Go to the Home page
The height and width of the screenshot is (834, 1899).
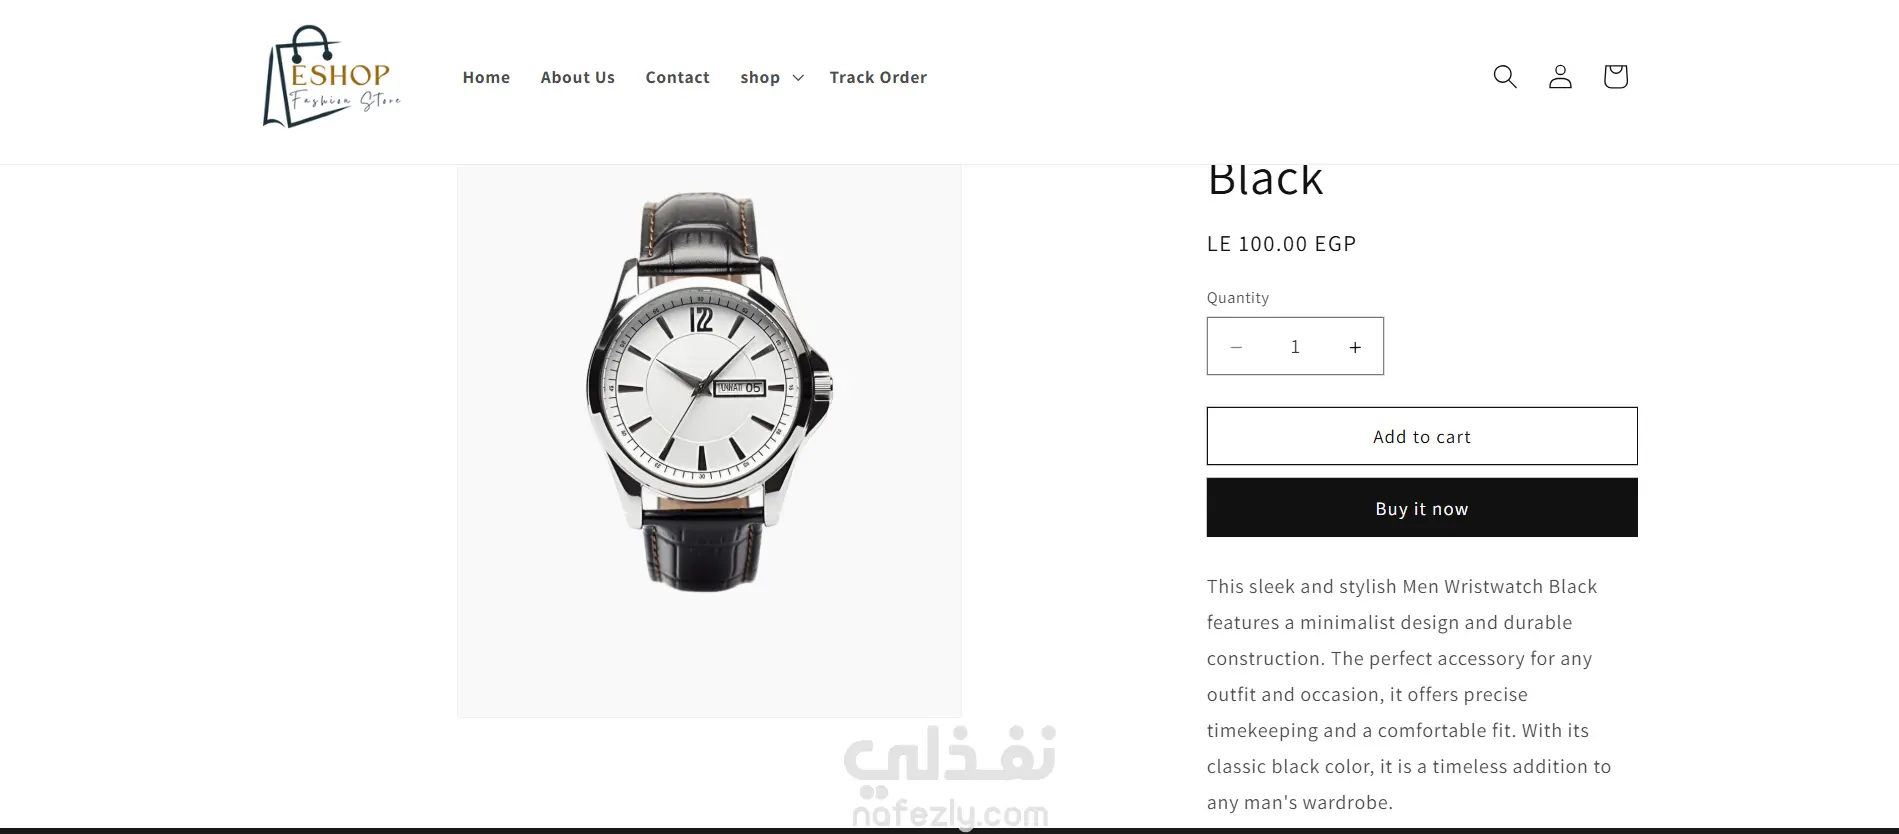click(486, 77)
